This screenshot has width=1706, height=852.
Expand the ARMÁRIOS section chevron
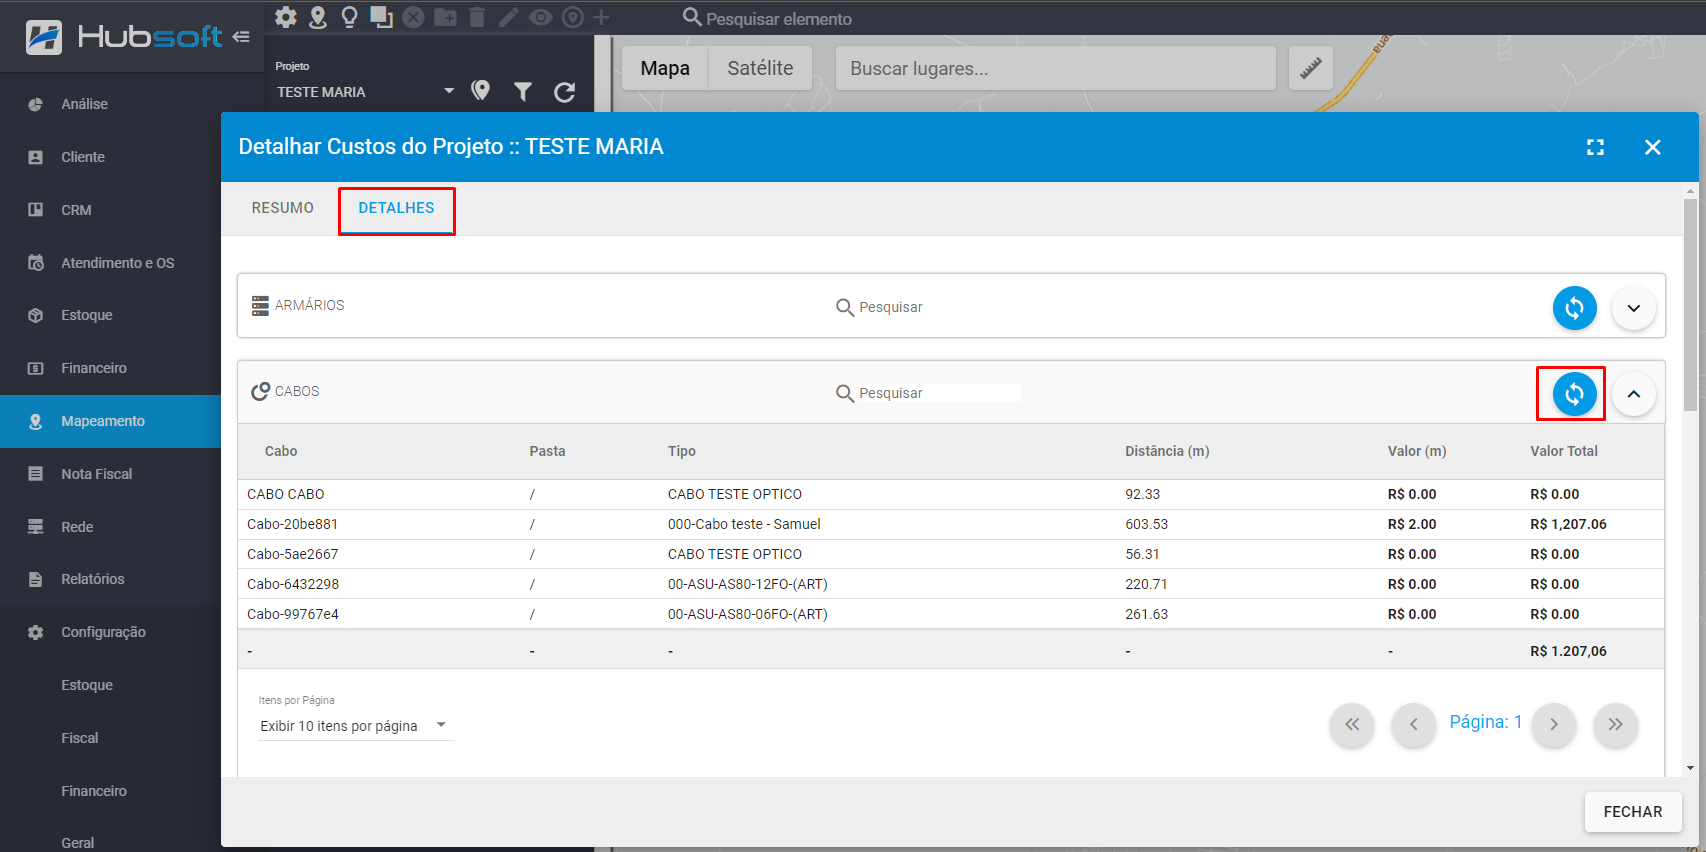[x=1633, y=308]
